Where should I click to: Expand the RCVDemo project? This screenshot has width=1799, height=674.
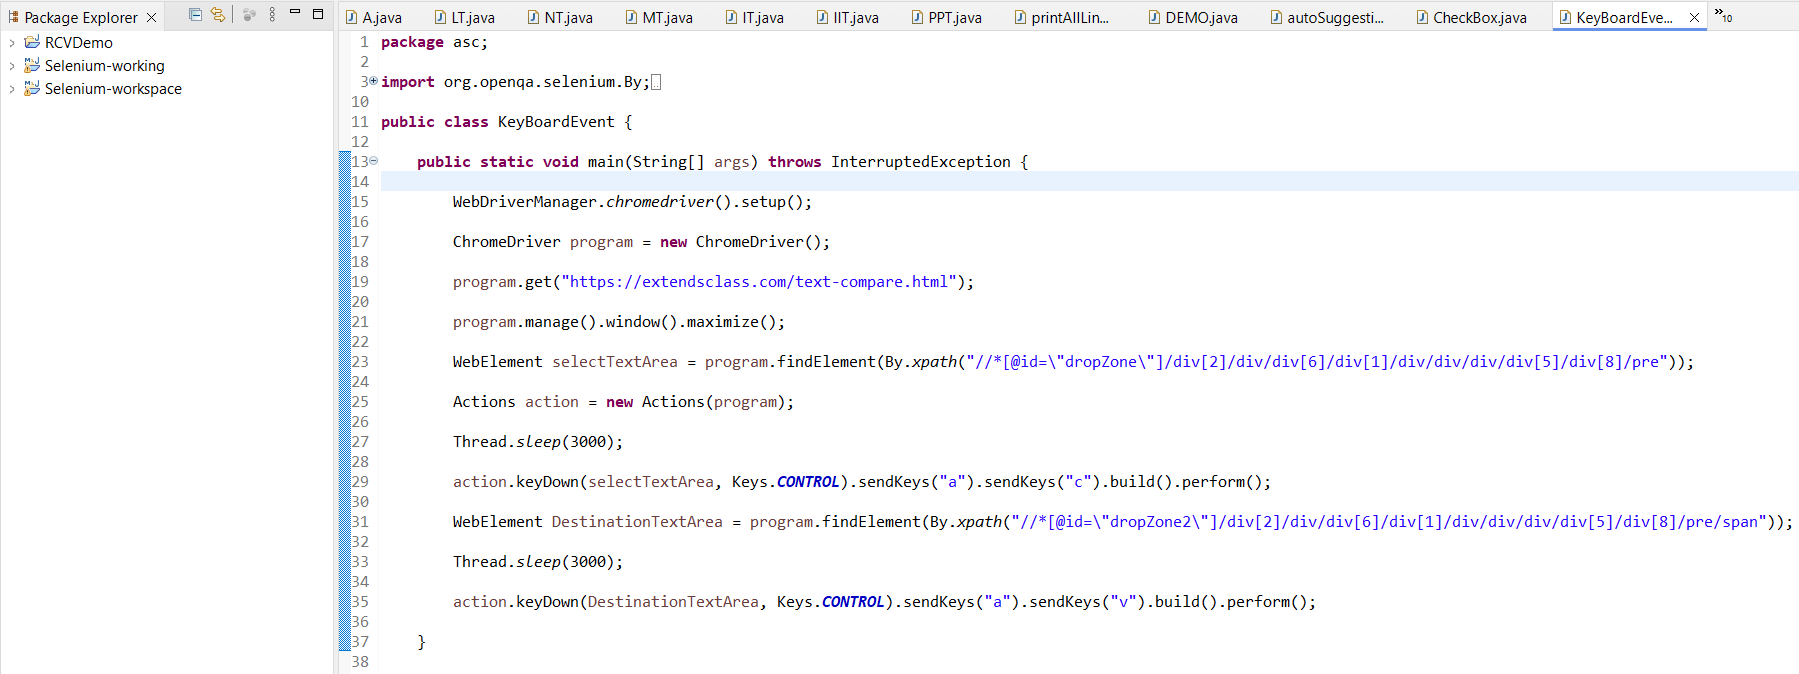coord(12,43)
